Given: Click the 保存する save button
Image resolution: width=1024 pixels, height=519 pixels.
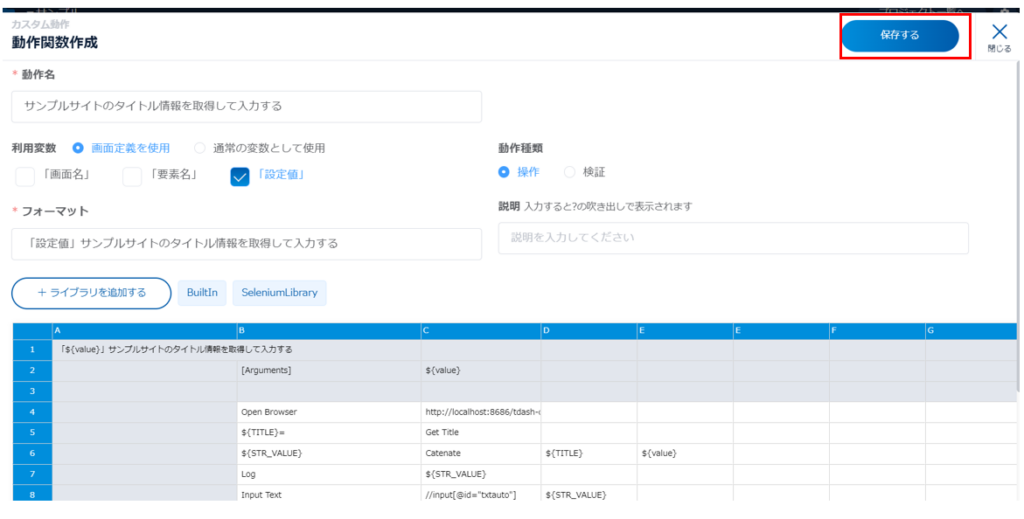Looking at the screenshot, I should pyautogui.click(x=899, y=35).
